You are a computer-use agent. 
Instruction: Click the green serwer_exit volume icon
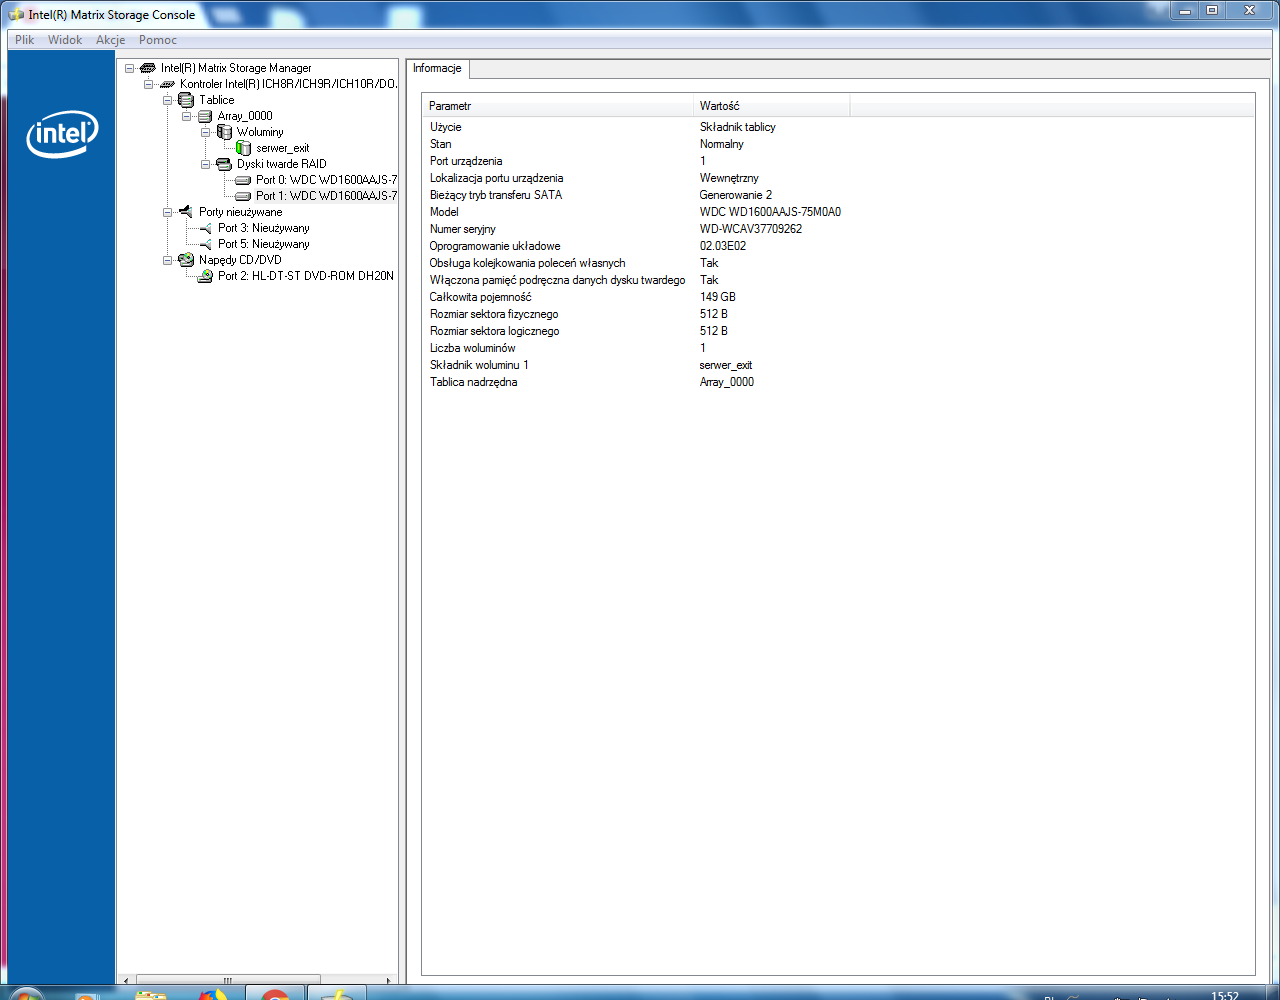click(243, 148)
